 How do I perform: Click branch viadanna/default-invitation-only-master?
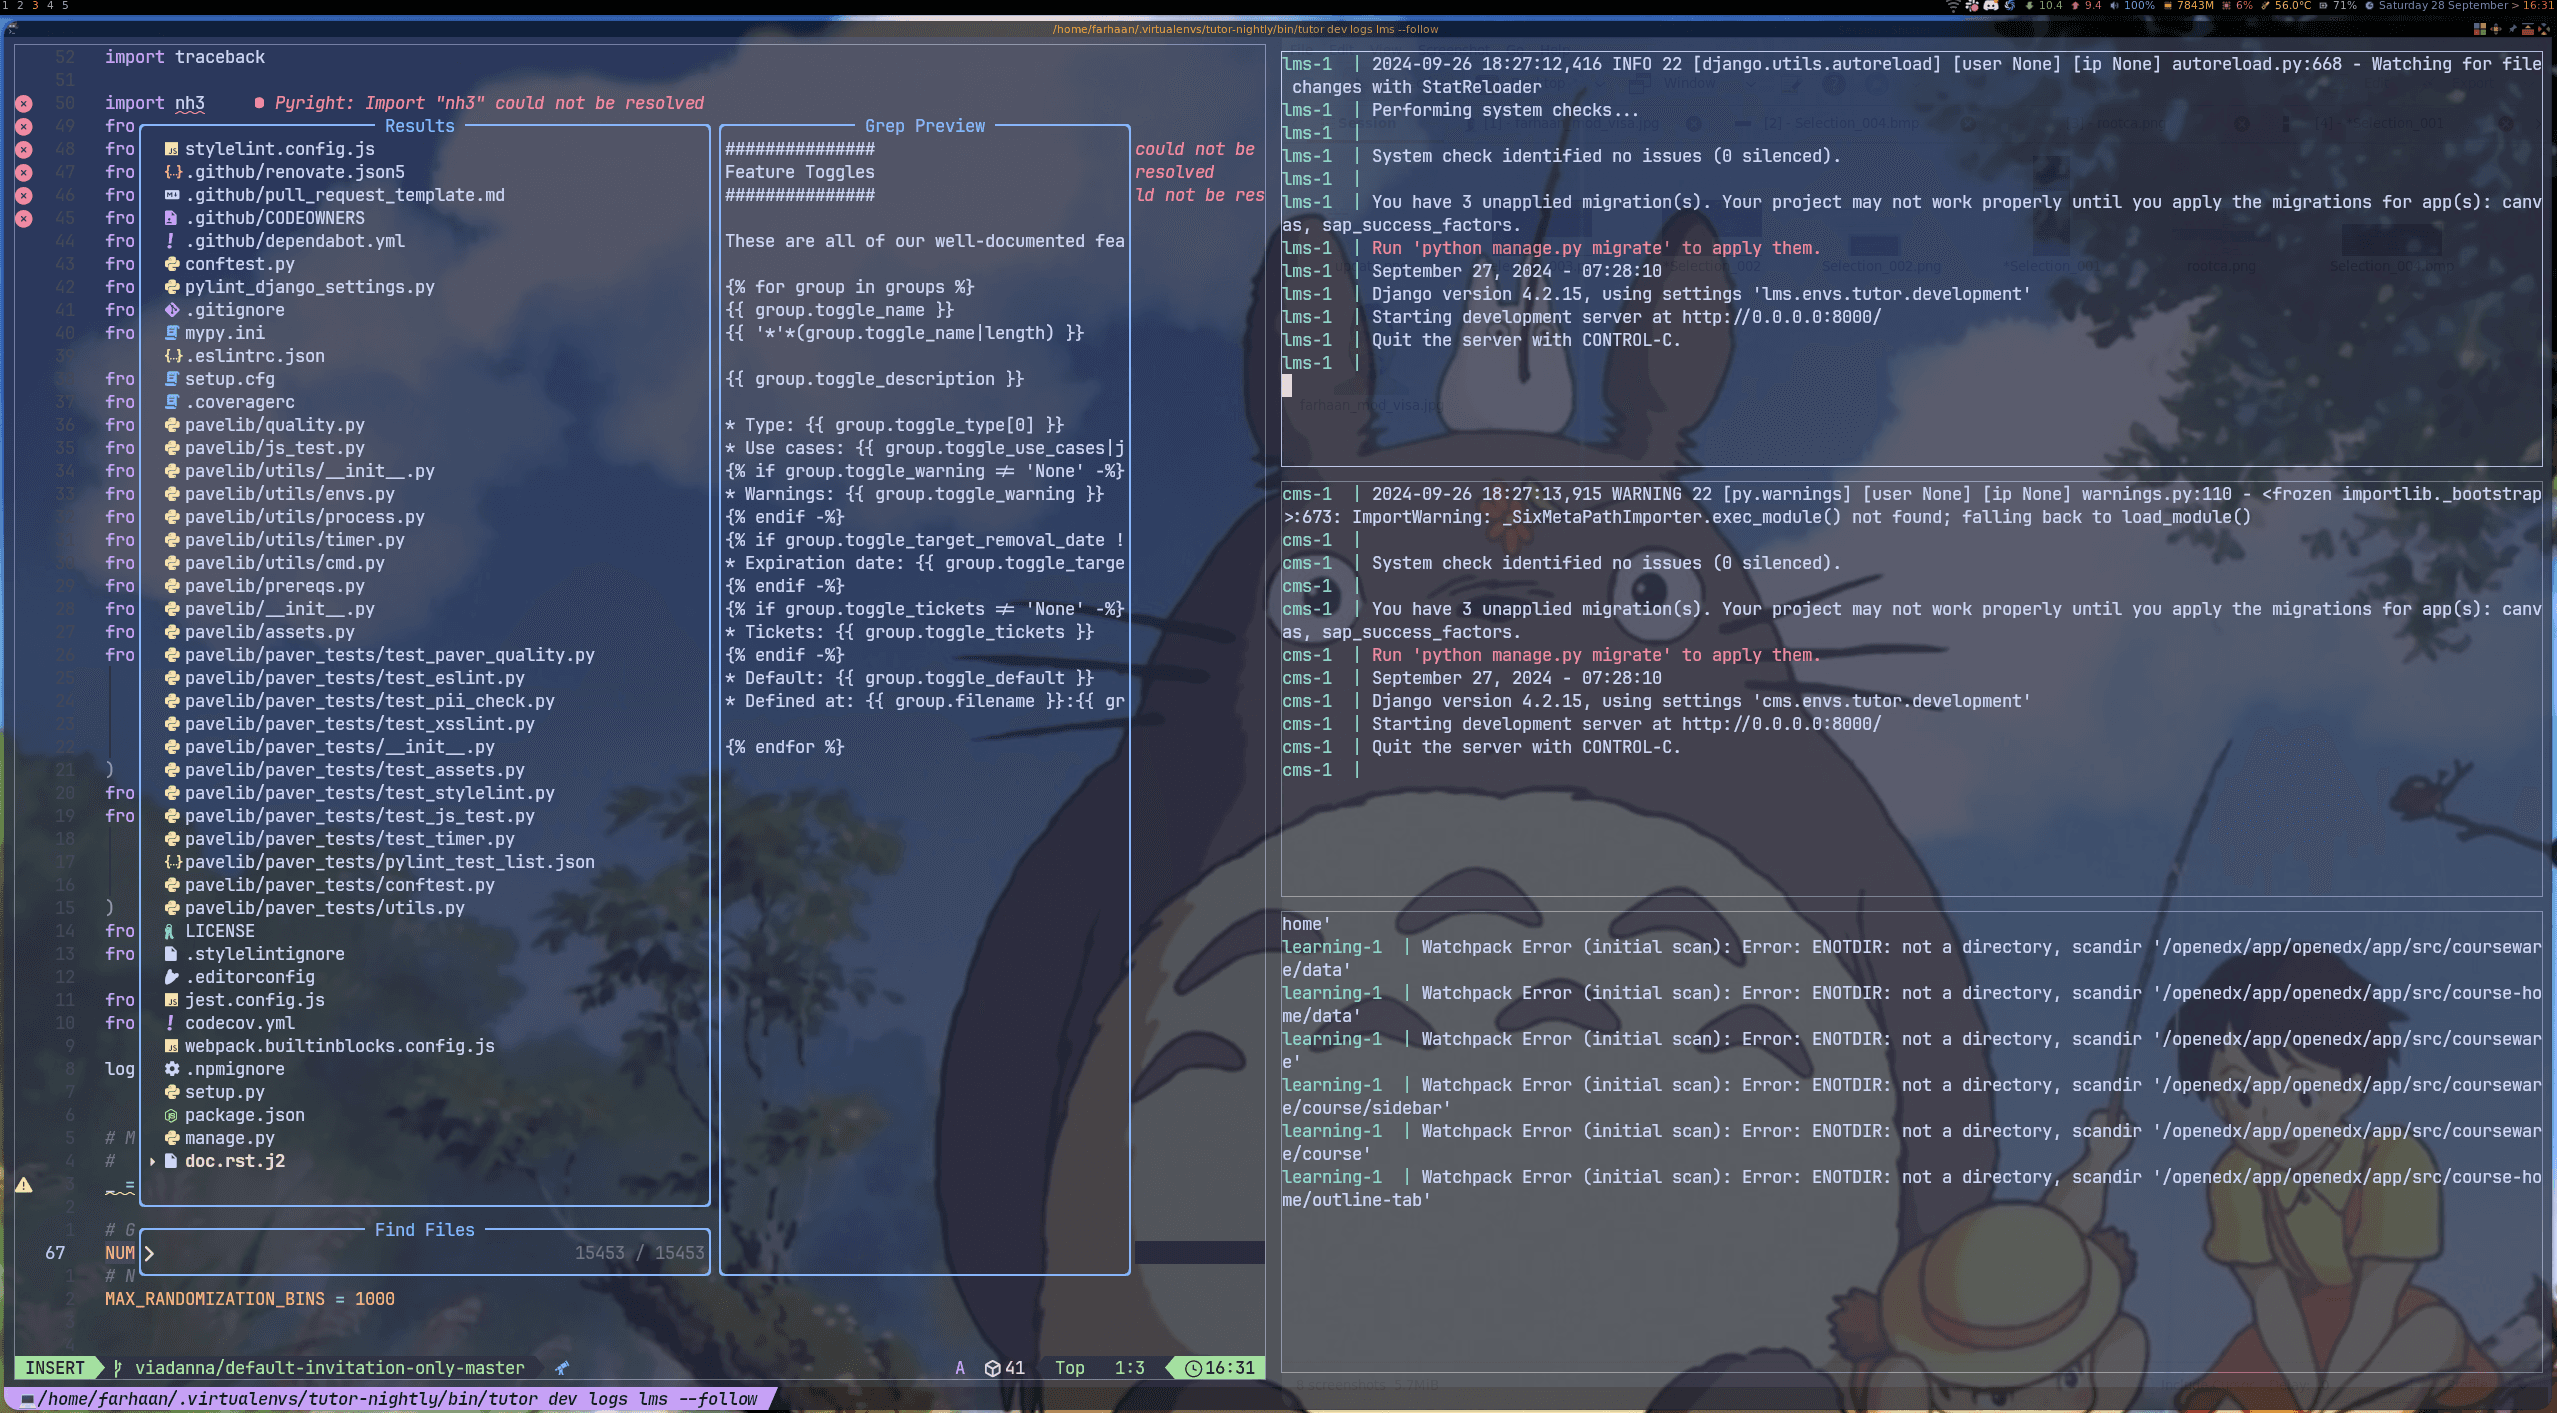[330, 1367]
